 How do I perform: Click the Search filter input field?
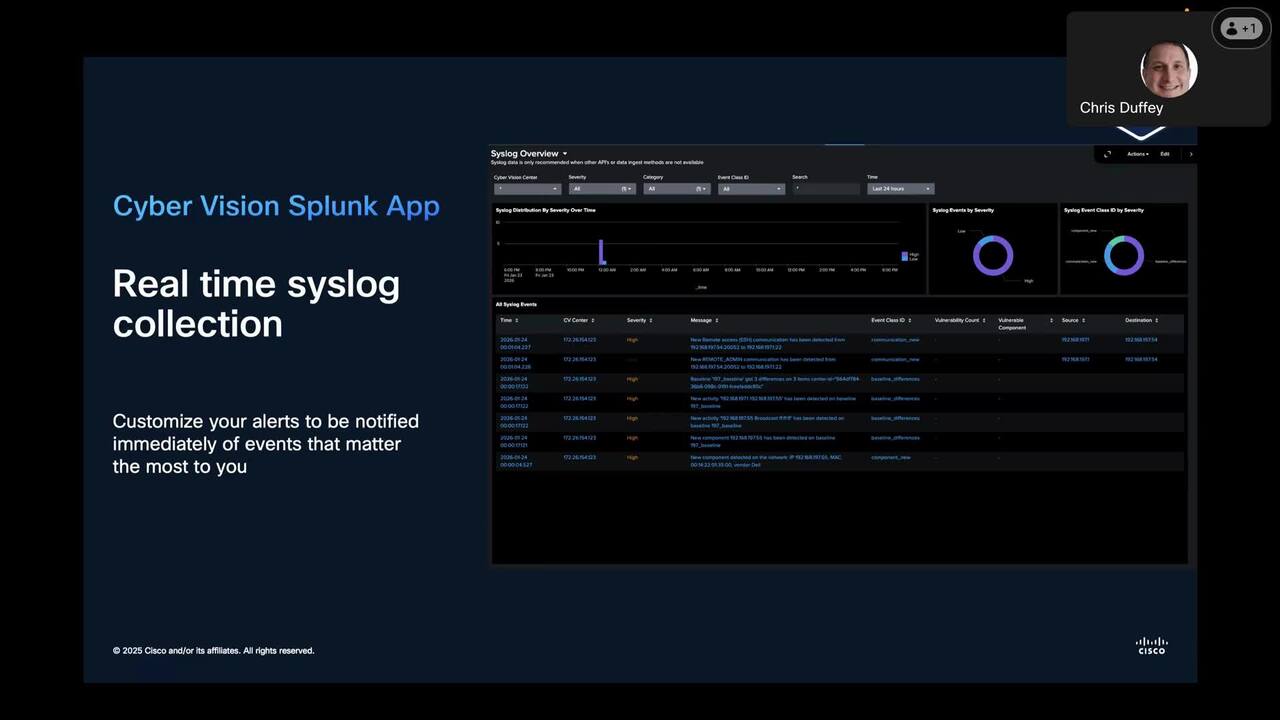tap(825, 188)
